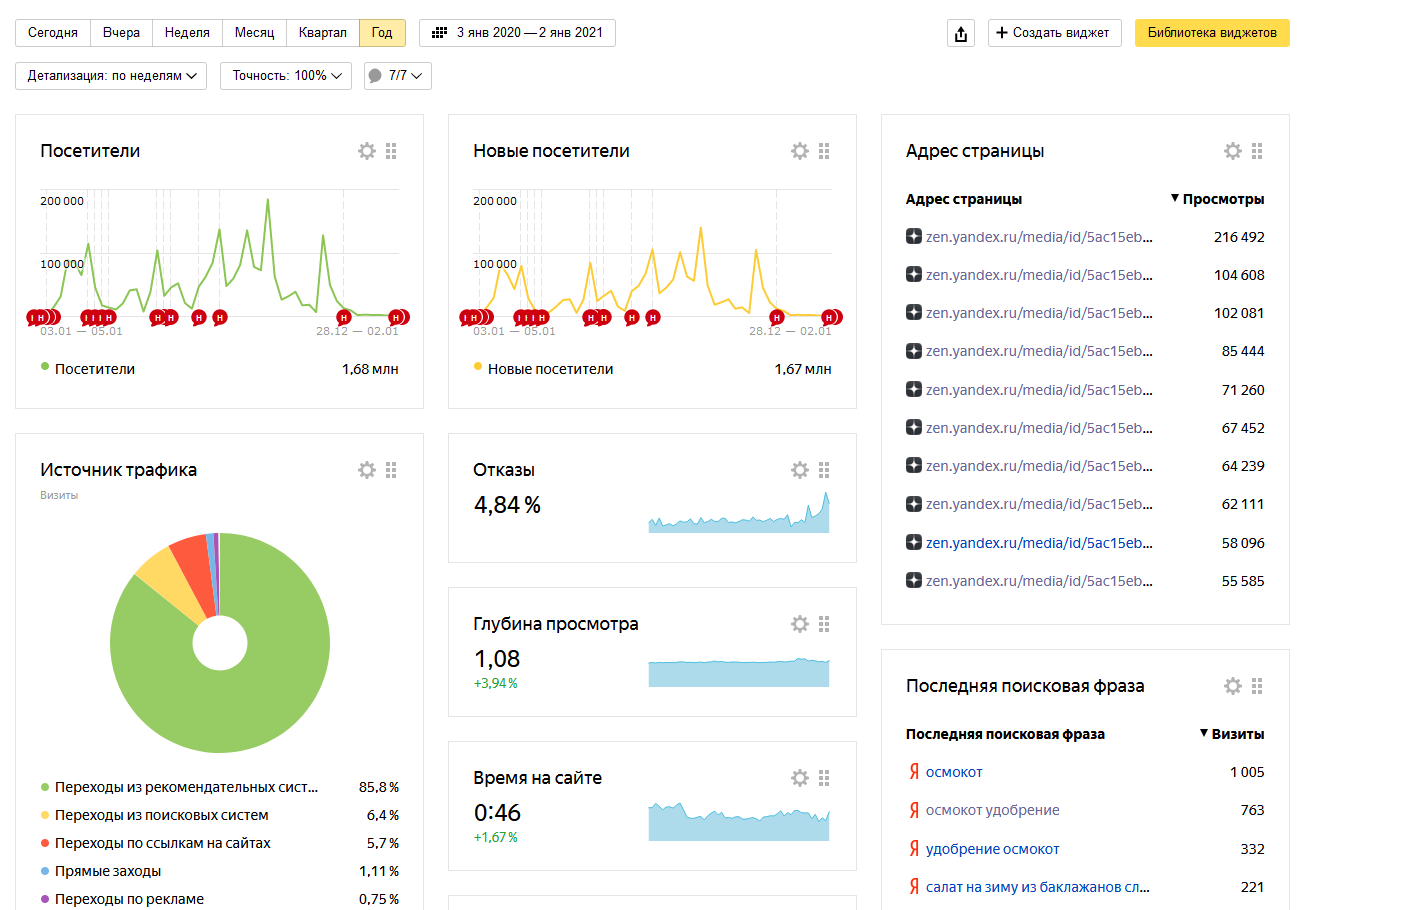Click drag handle of Глубина просмотра widget

click(x=824, y=624)
